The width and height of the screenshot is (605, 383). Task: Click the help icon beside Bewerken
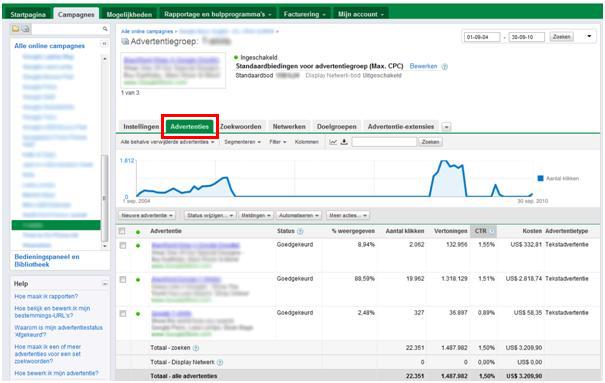pos(444,67)
